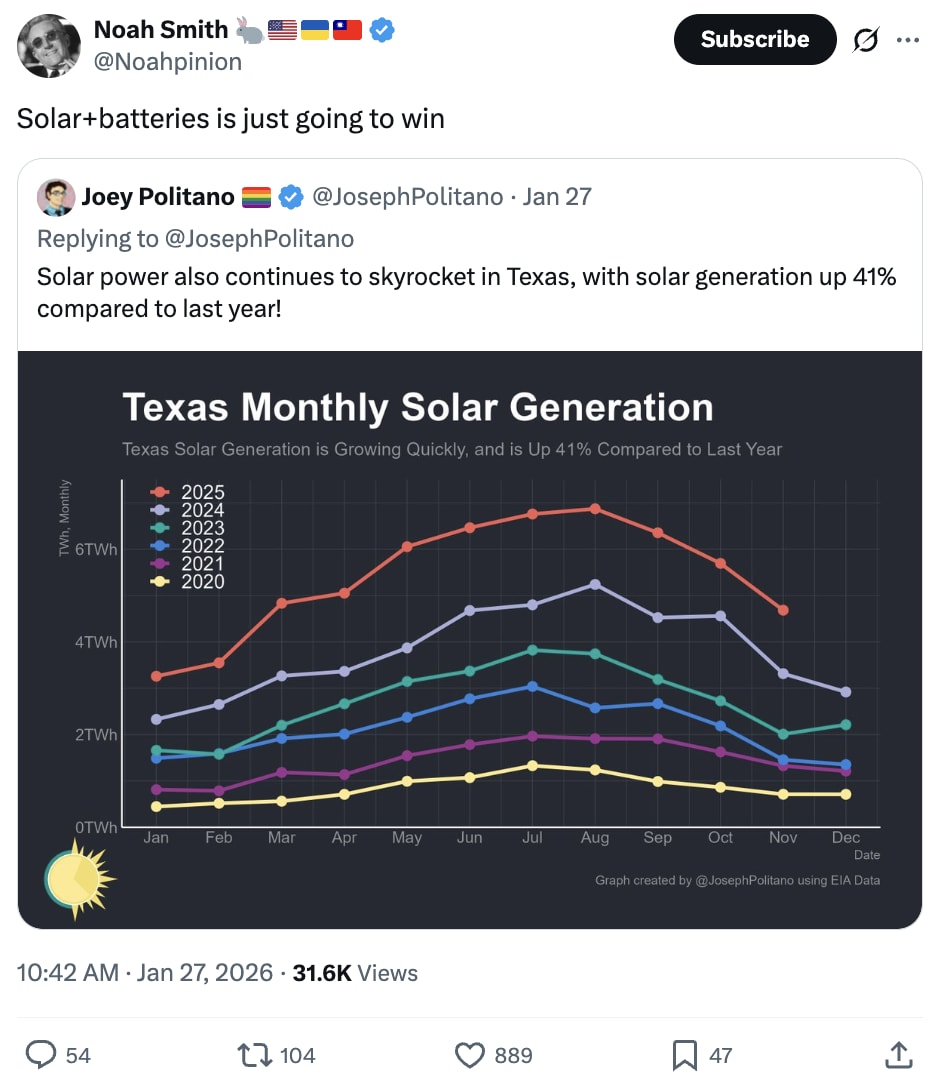Open the Texas Monthly Solar Generation chart
This screenshot has height=1084, width=942.
(470, 640)
